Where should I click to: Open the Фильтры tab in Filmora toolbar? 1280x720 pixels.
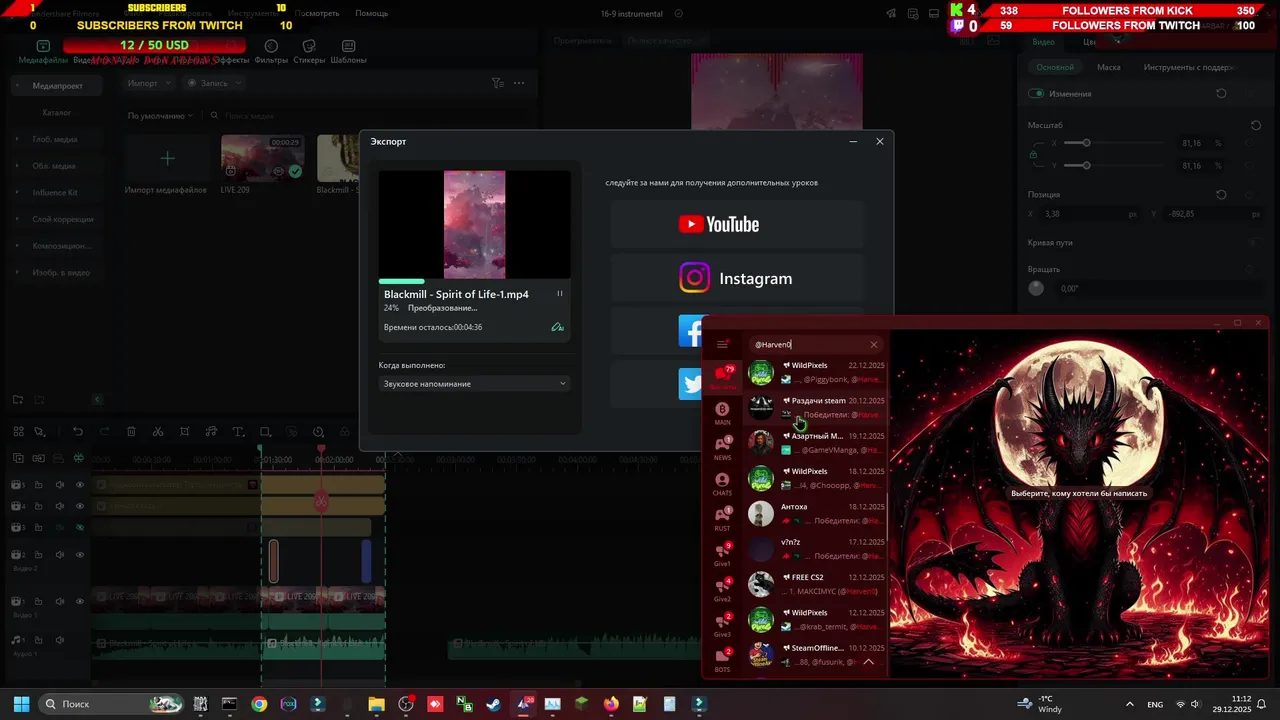click(271, 52)
